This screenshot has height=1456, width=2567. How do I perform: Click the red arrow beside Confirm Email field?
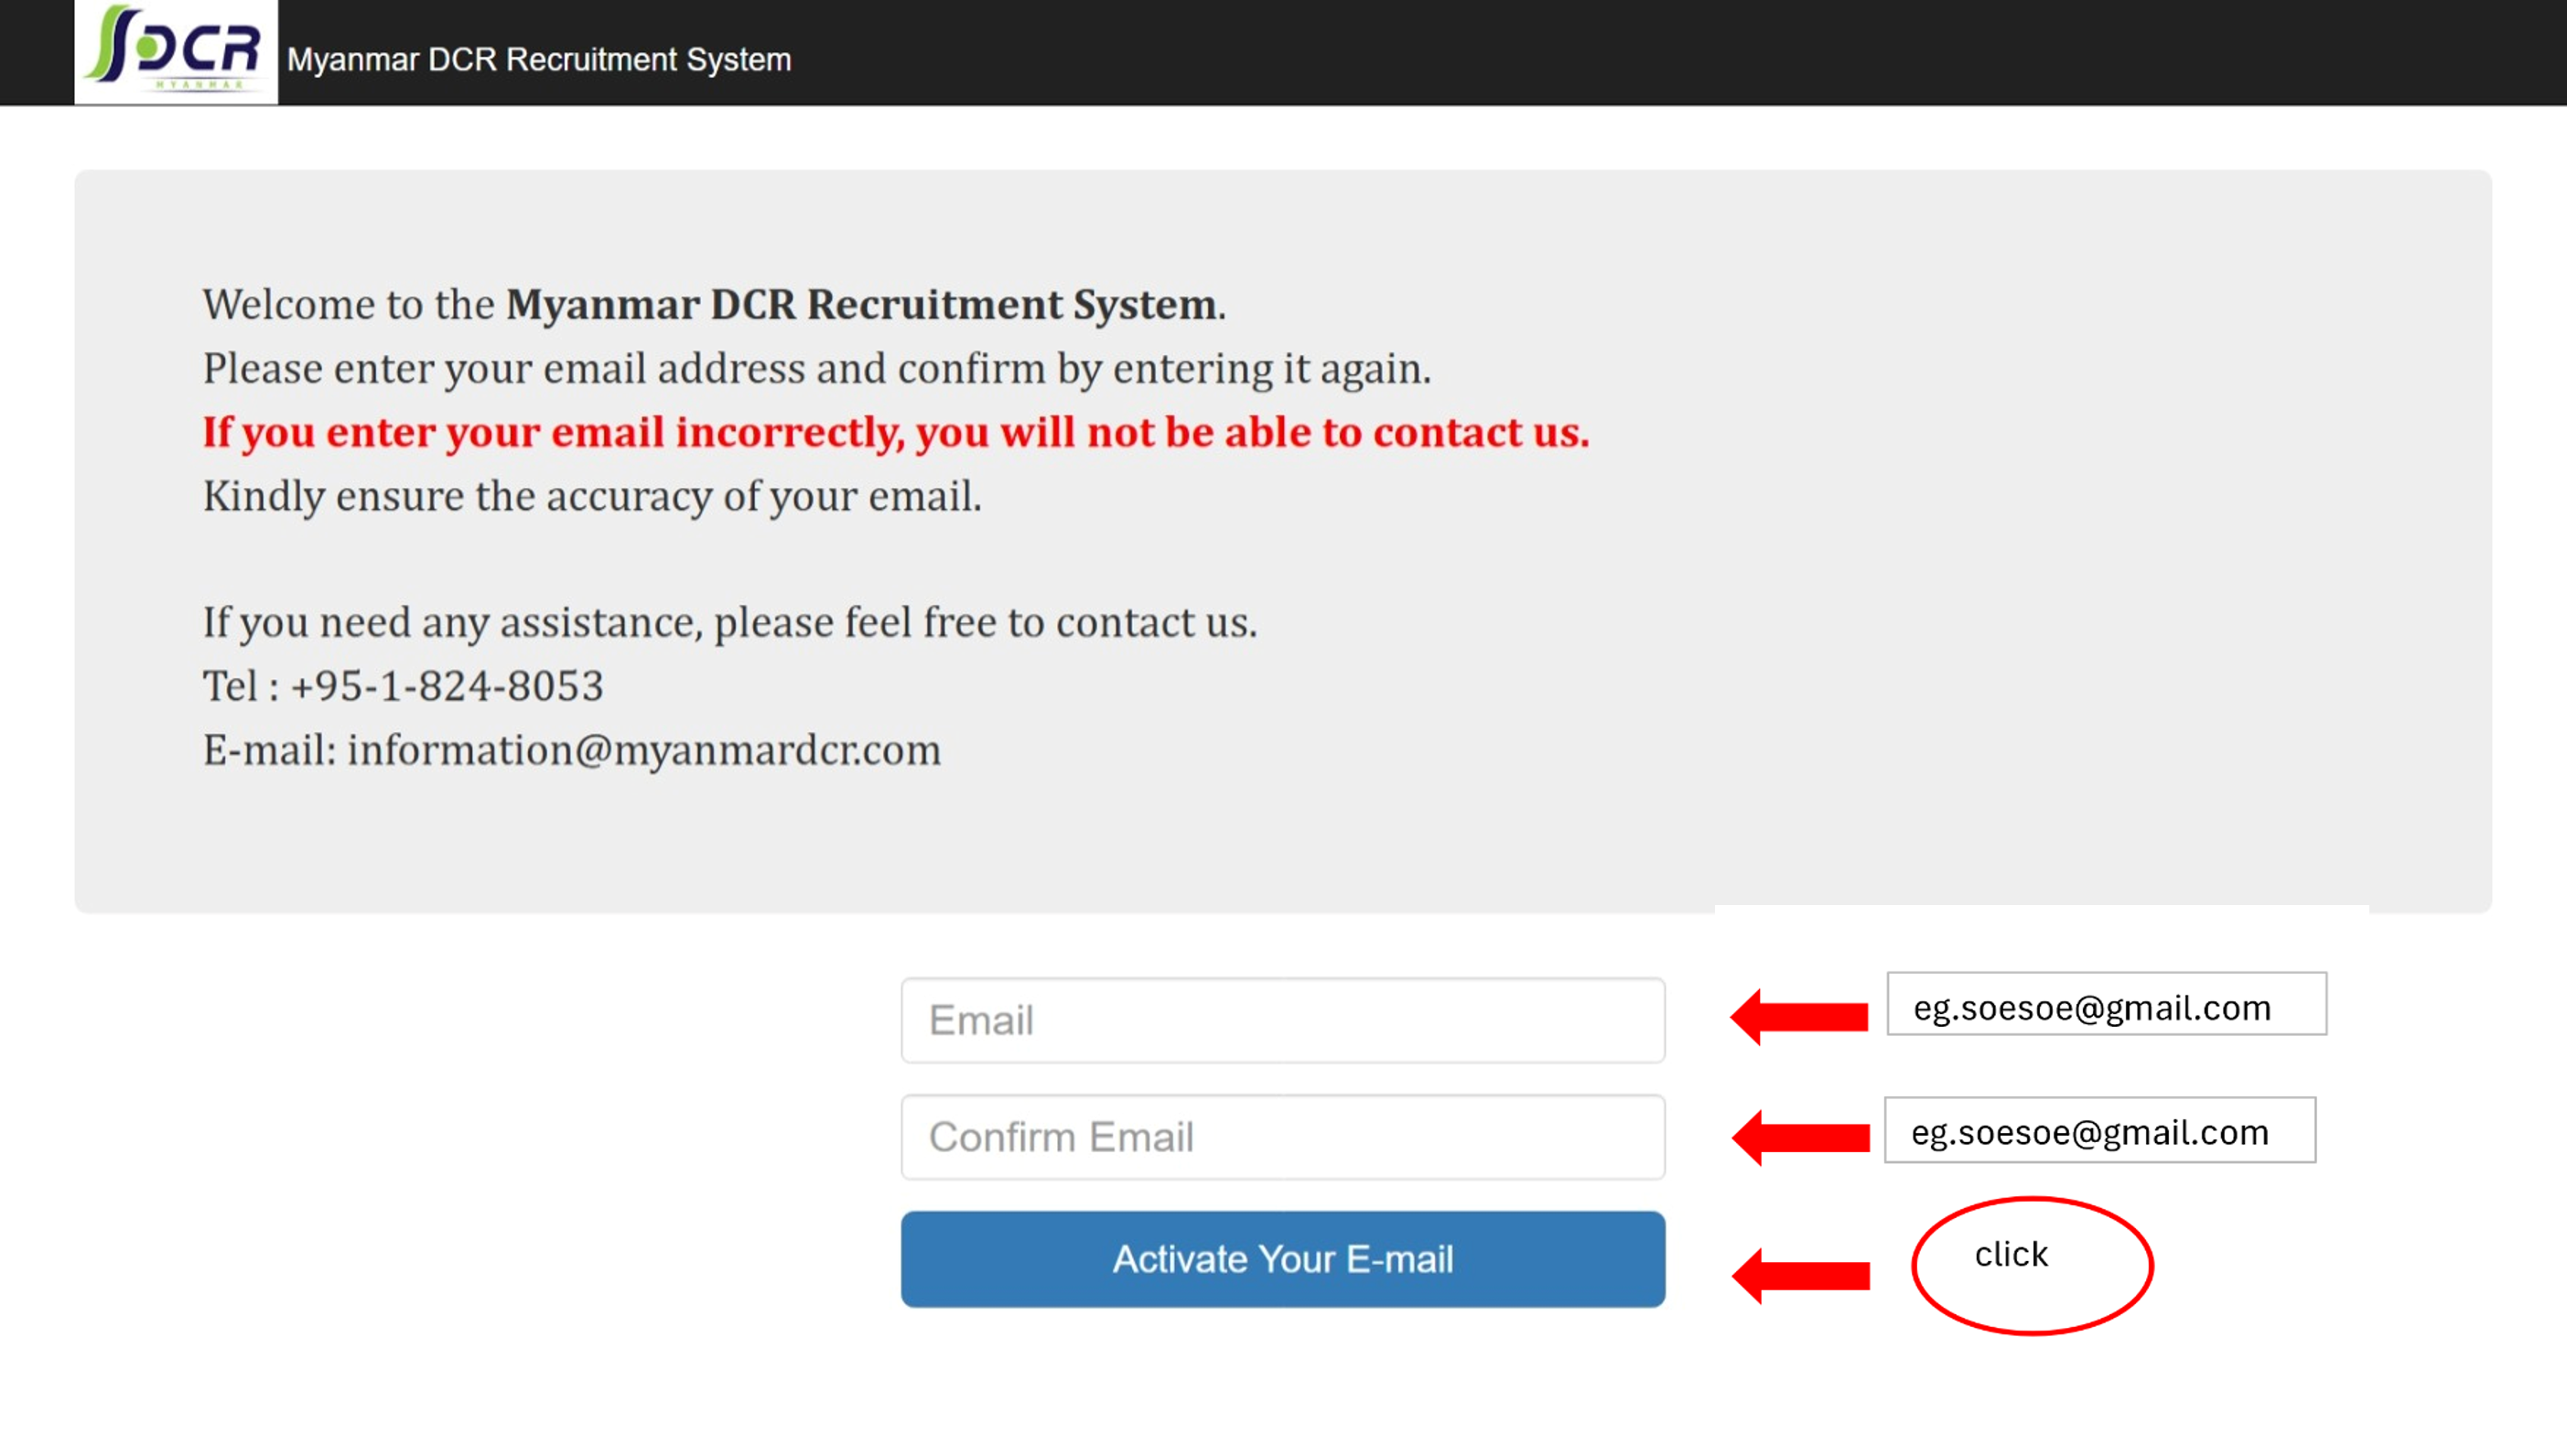(1800, 1137)
